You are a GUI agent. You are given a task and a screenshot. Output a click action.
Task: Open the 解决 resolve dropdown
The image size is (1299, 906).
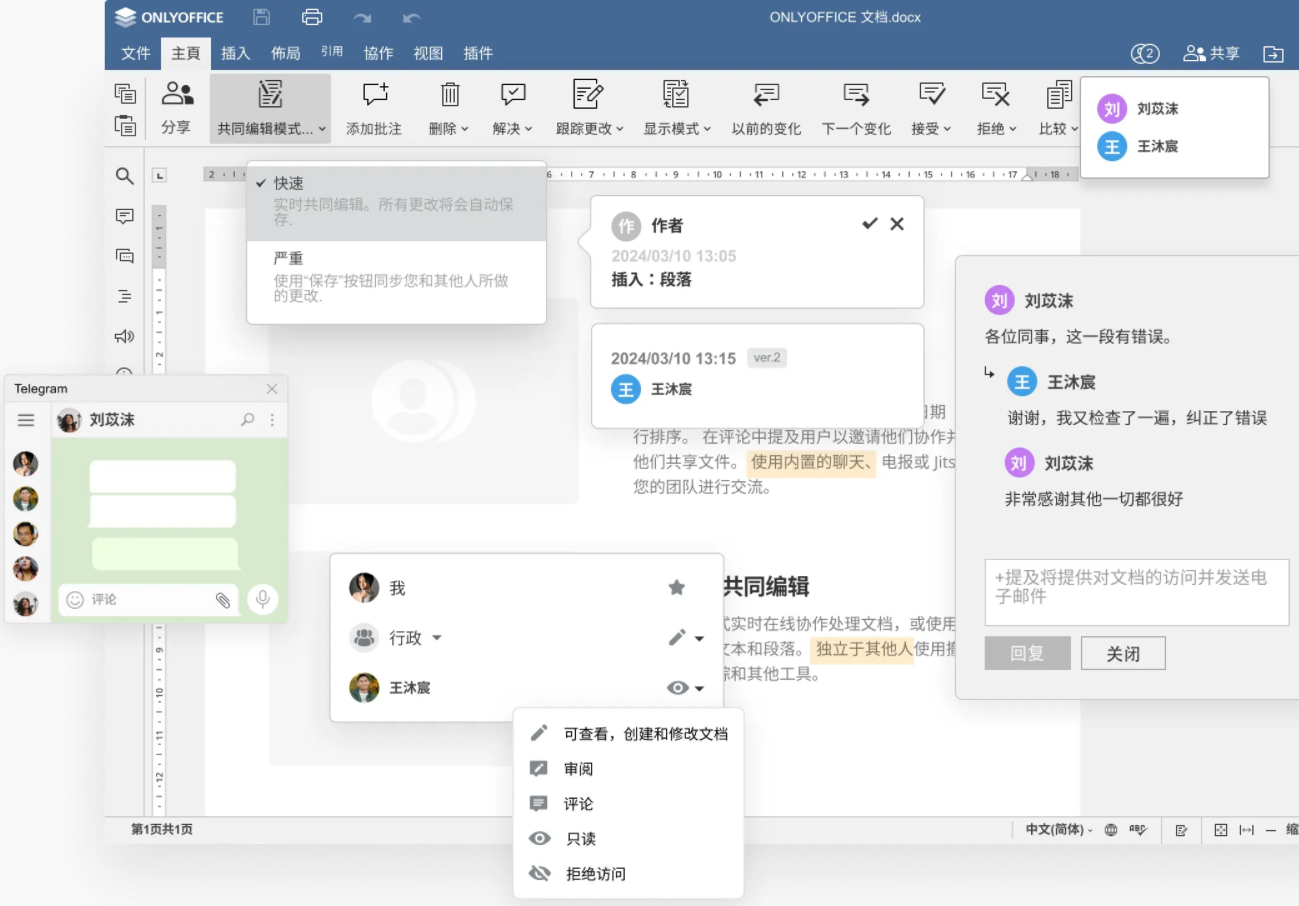point(512,108)
